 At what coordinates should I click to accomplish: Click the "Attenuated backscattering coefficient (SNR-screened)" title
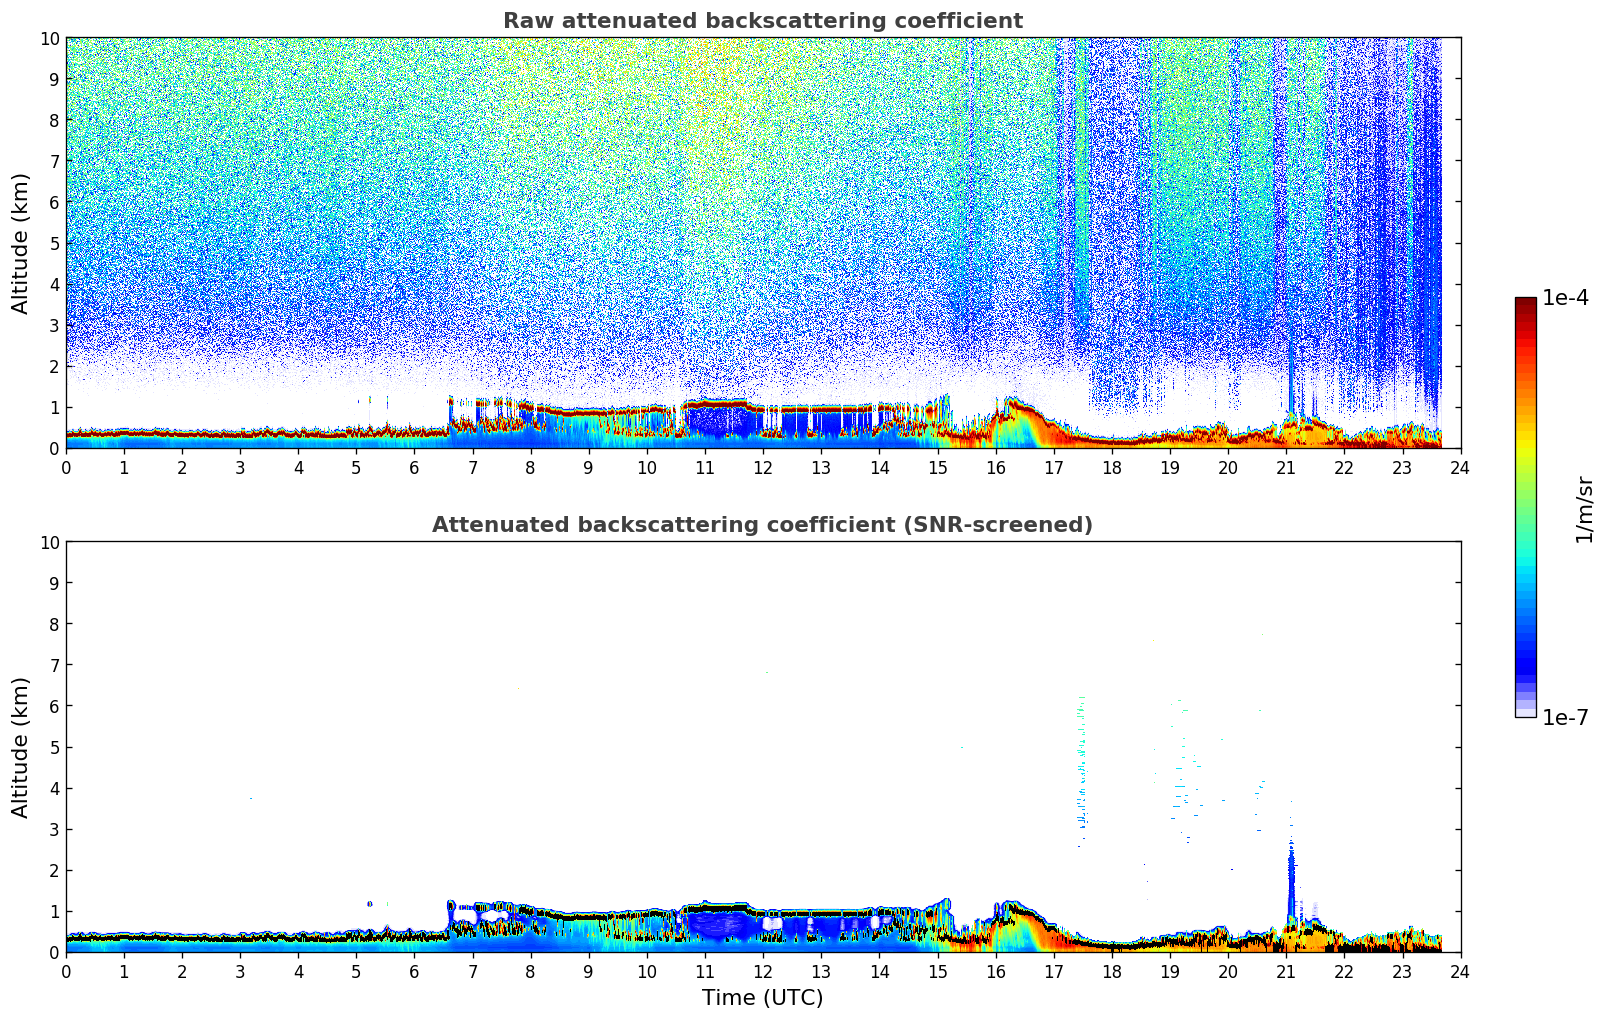coord(762,525)
